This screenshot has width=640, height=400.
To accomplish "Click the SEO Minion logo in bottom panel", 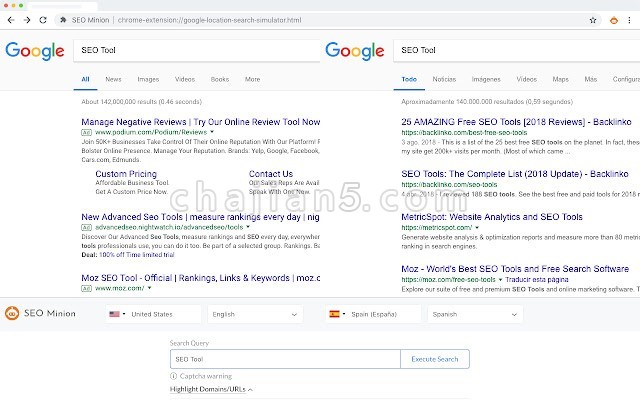I will click(40, 313).
